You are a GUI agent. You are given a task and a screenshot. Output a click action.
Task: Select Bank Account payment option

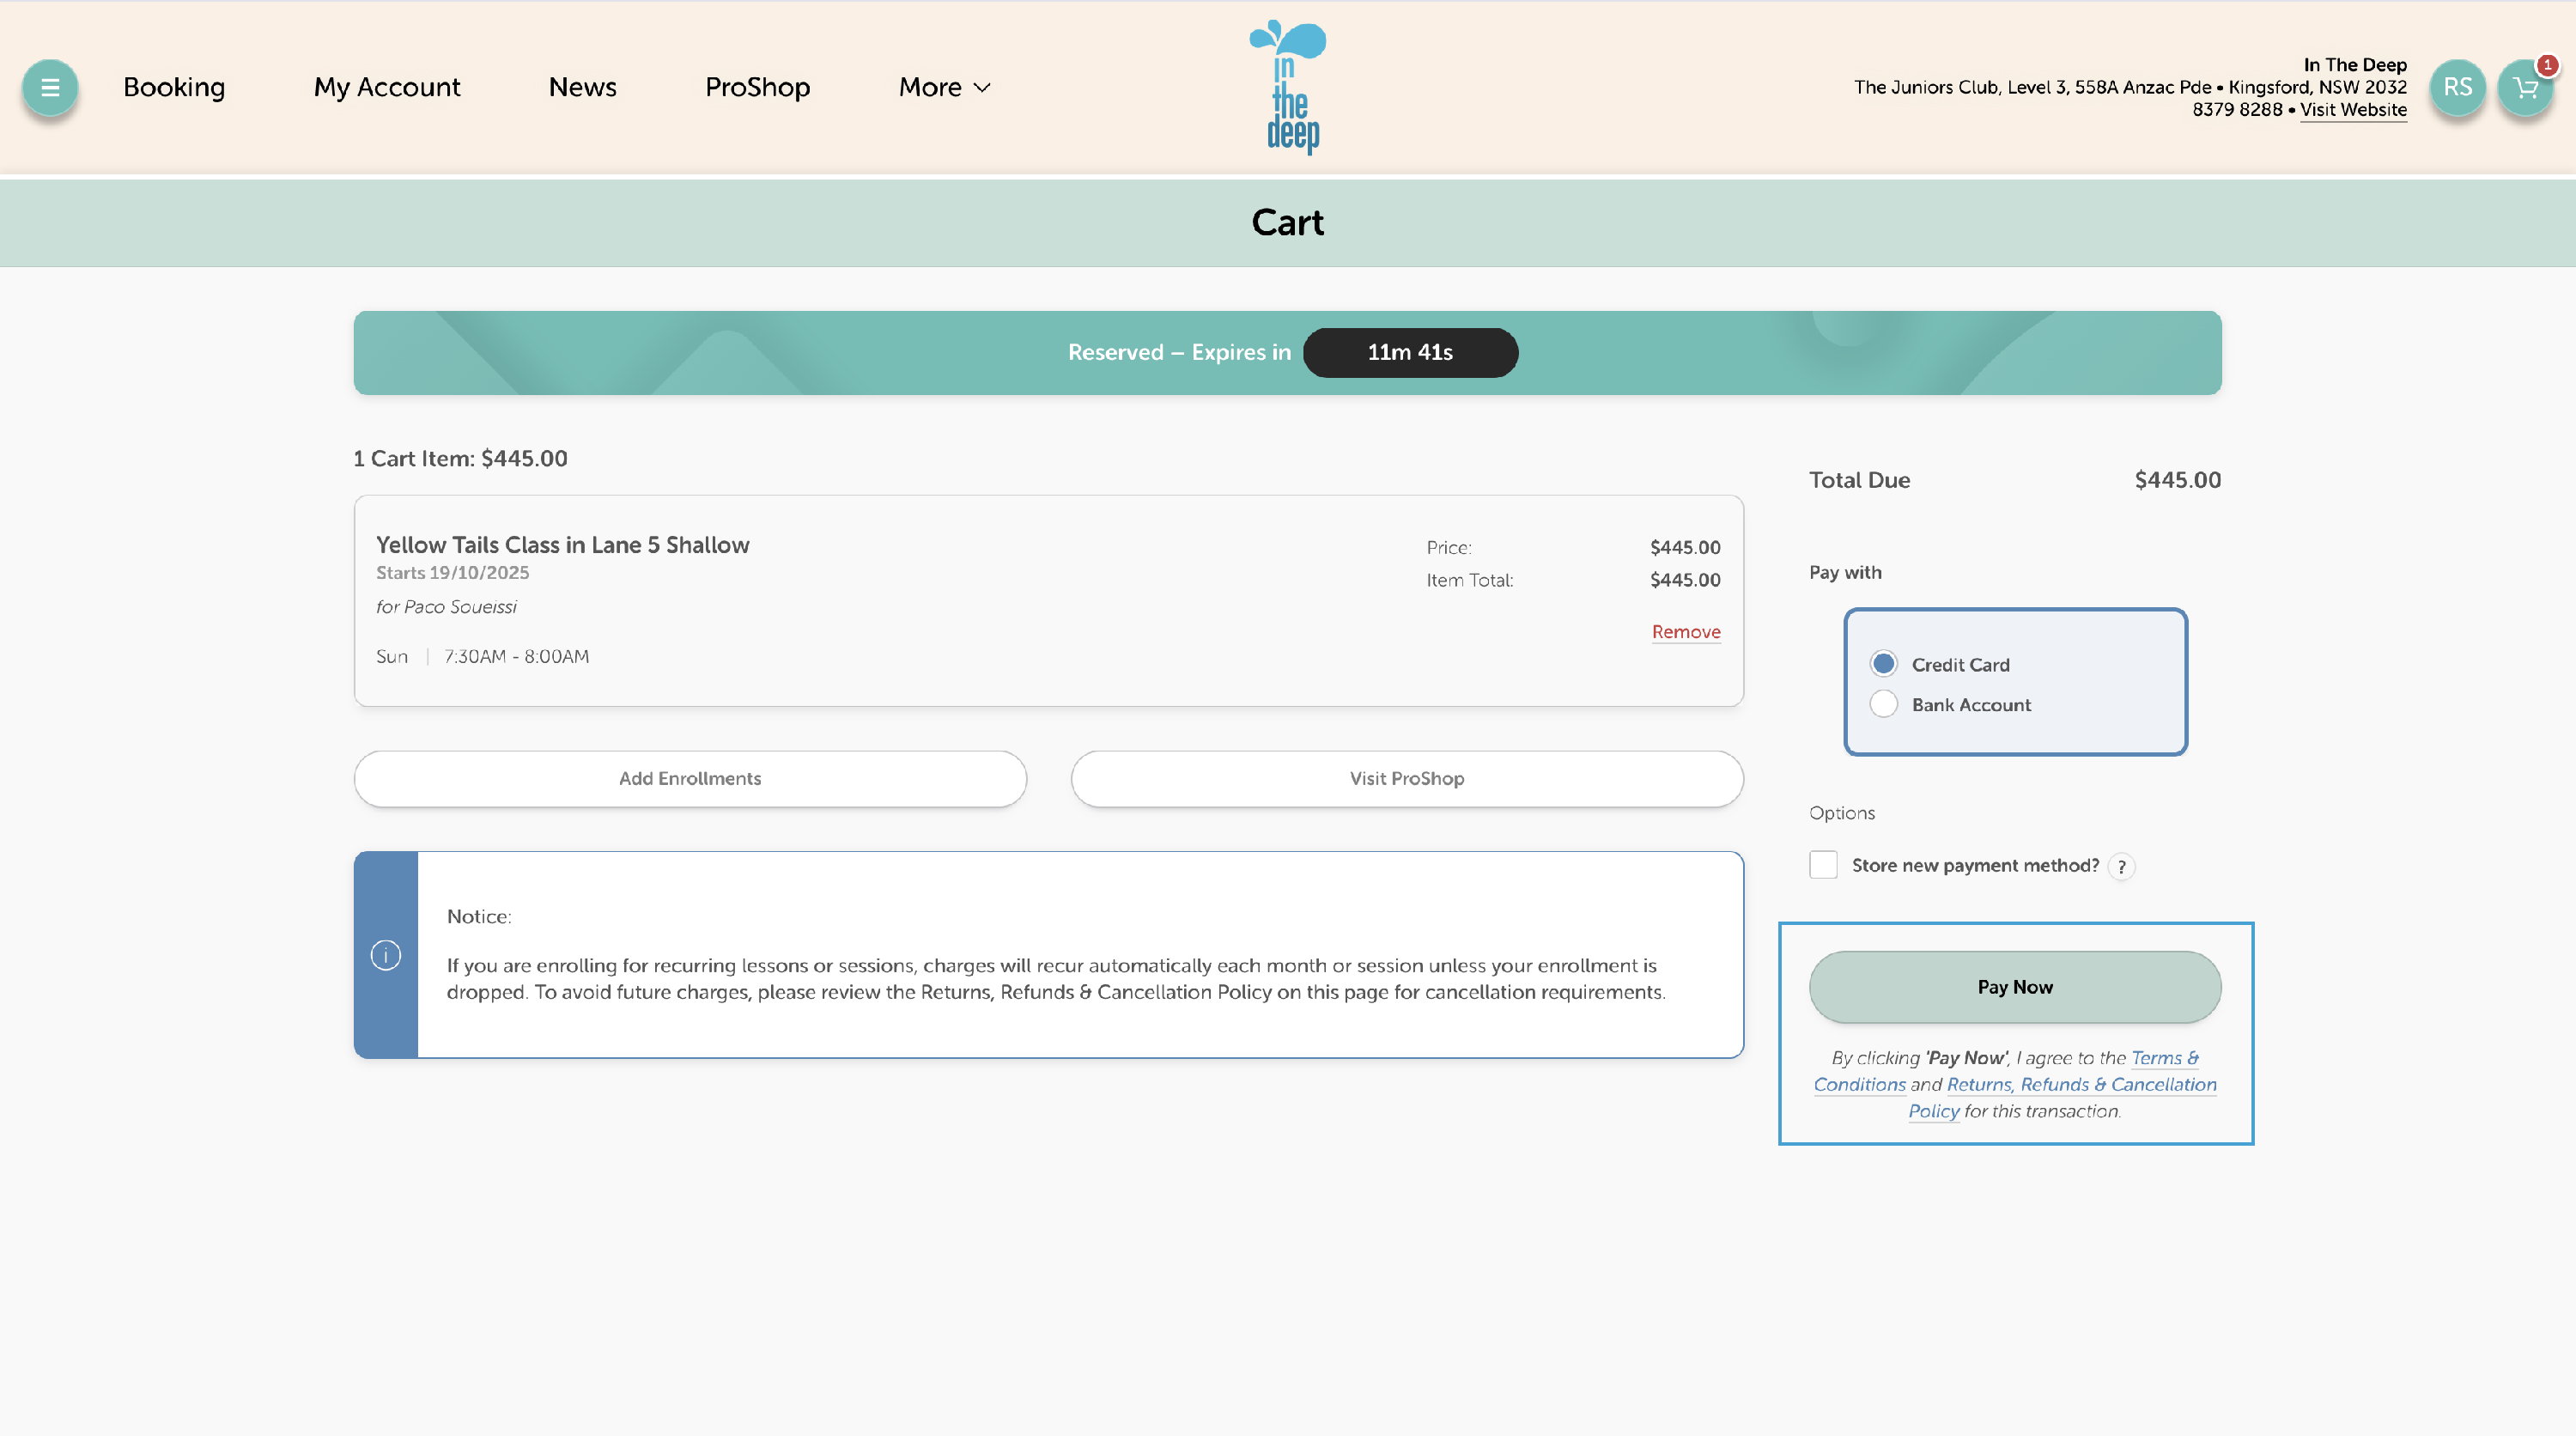pos(1883,704)
